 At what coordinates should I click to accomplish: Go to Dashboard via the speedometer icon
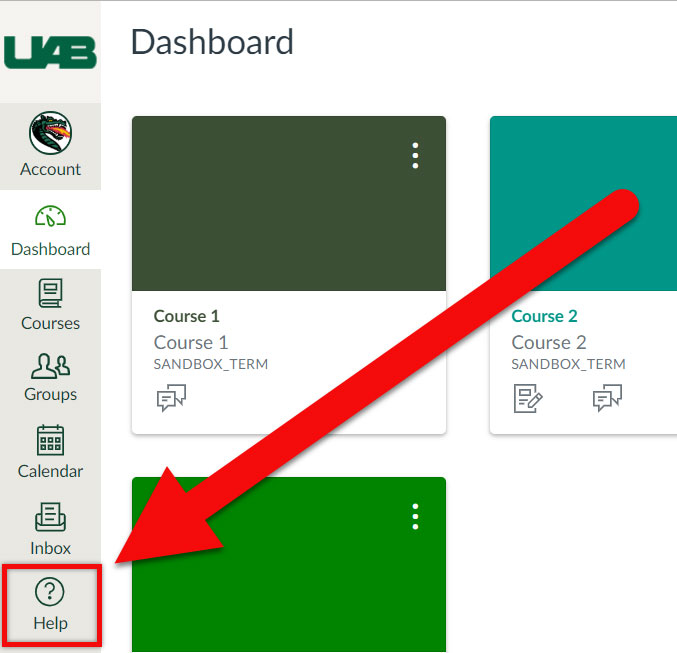(50, 216)
